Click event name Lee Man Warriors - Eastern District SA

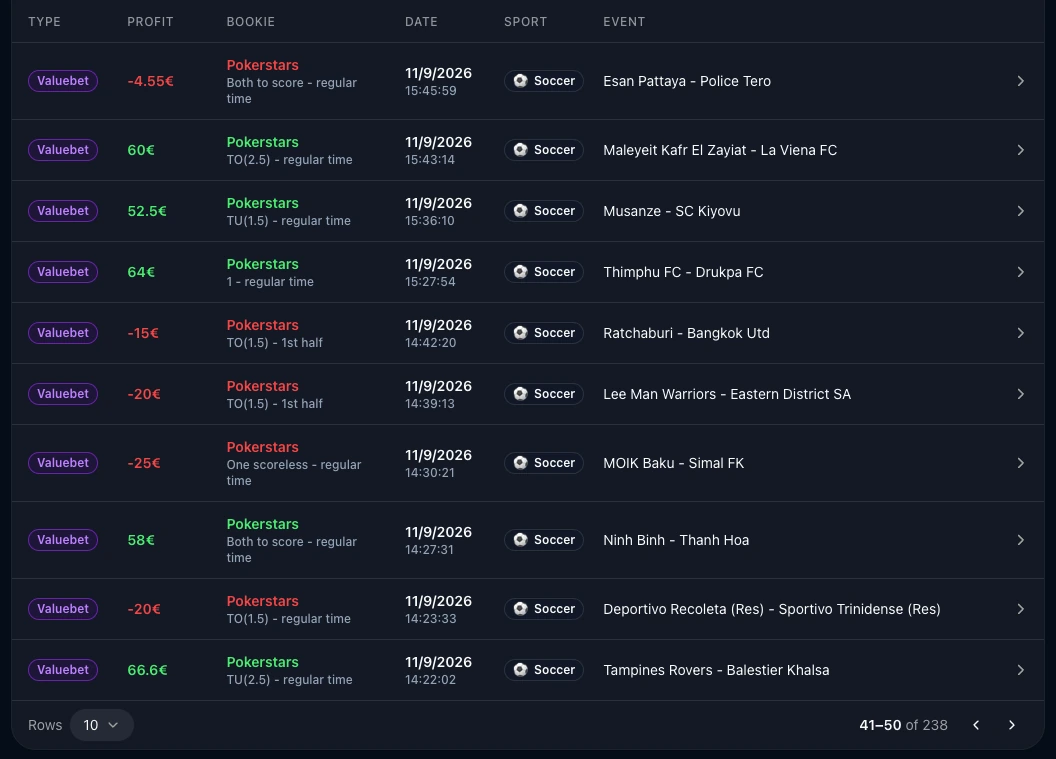tap(727, 394)
